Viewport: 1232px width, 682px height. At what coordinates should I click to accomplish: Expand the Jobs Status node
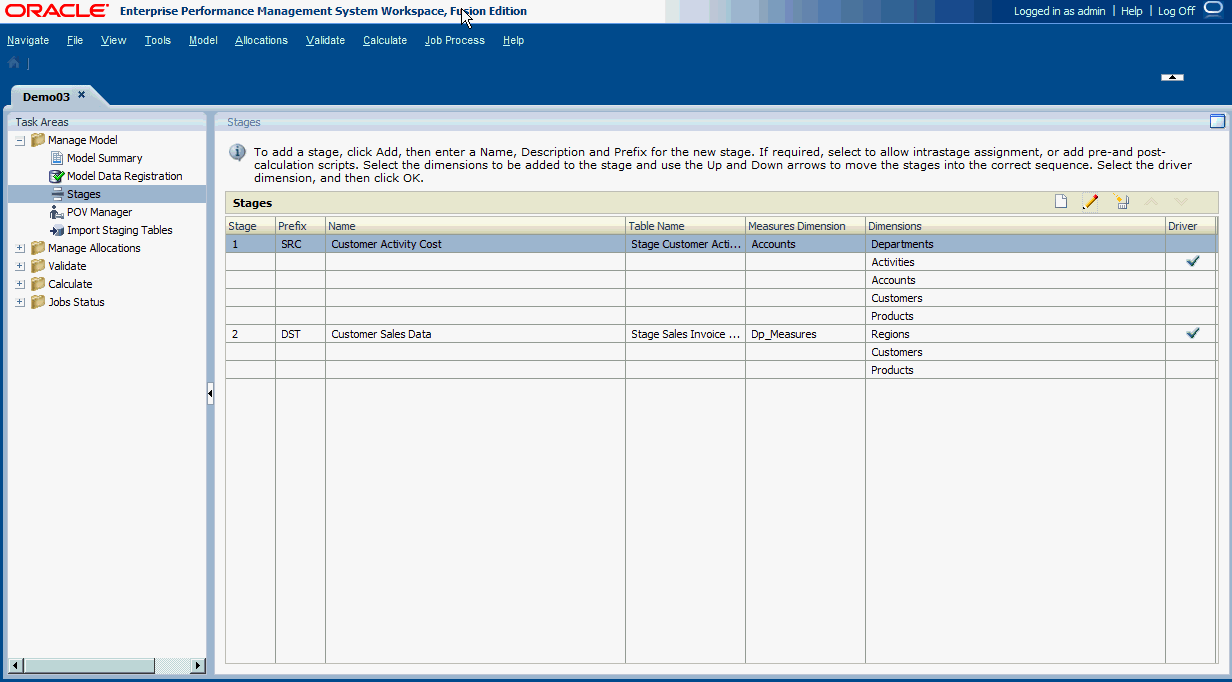tap(20, 302)
